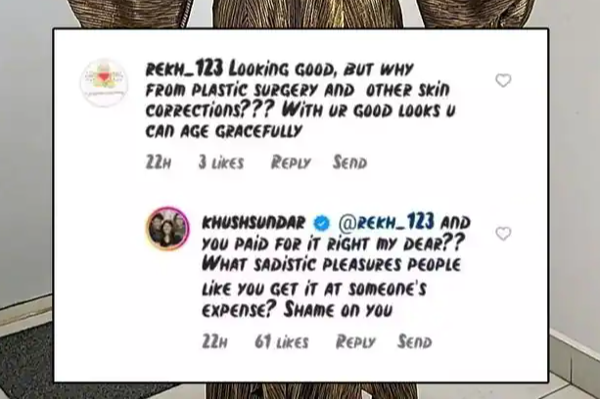View the 3 likes on the first comment
The width and height of the screenshot is (600, 400).
(221, 162)
